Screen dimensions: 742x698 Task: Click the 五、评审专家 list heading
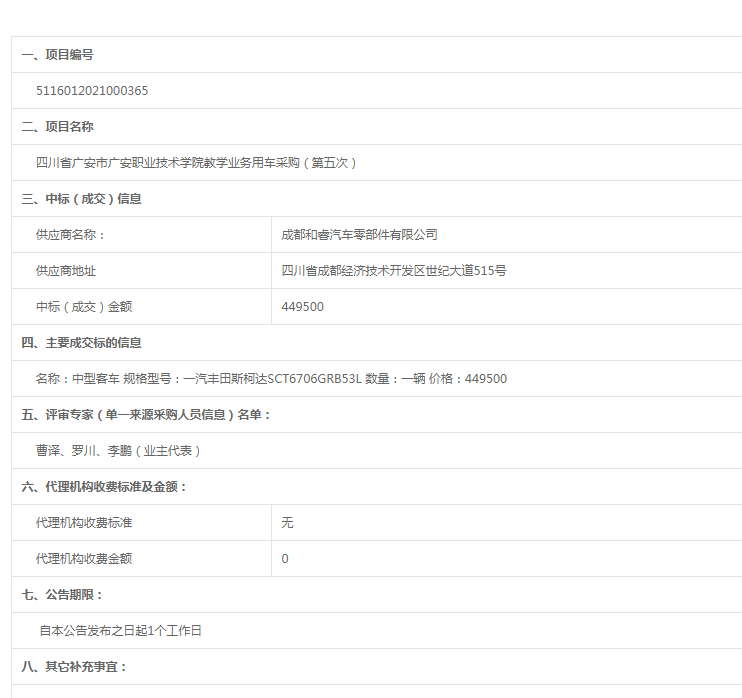pos(146,415)
